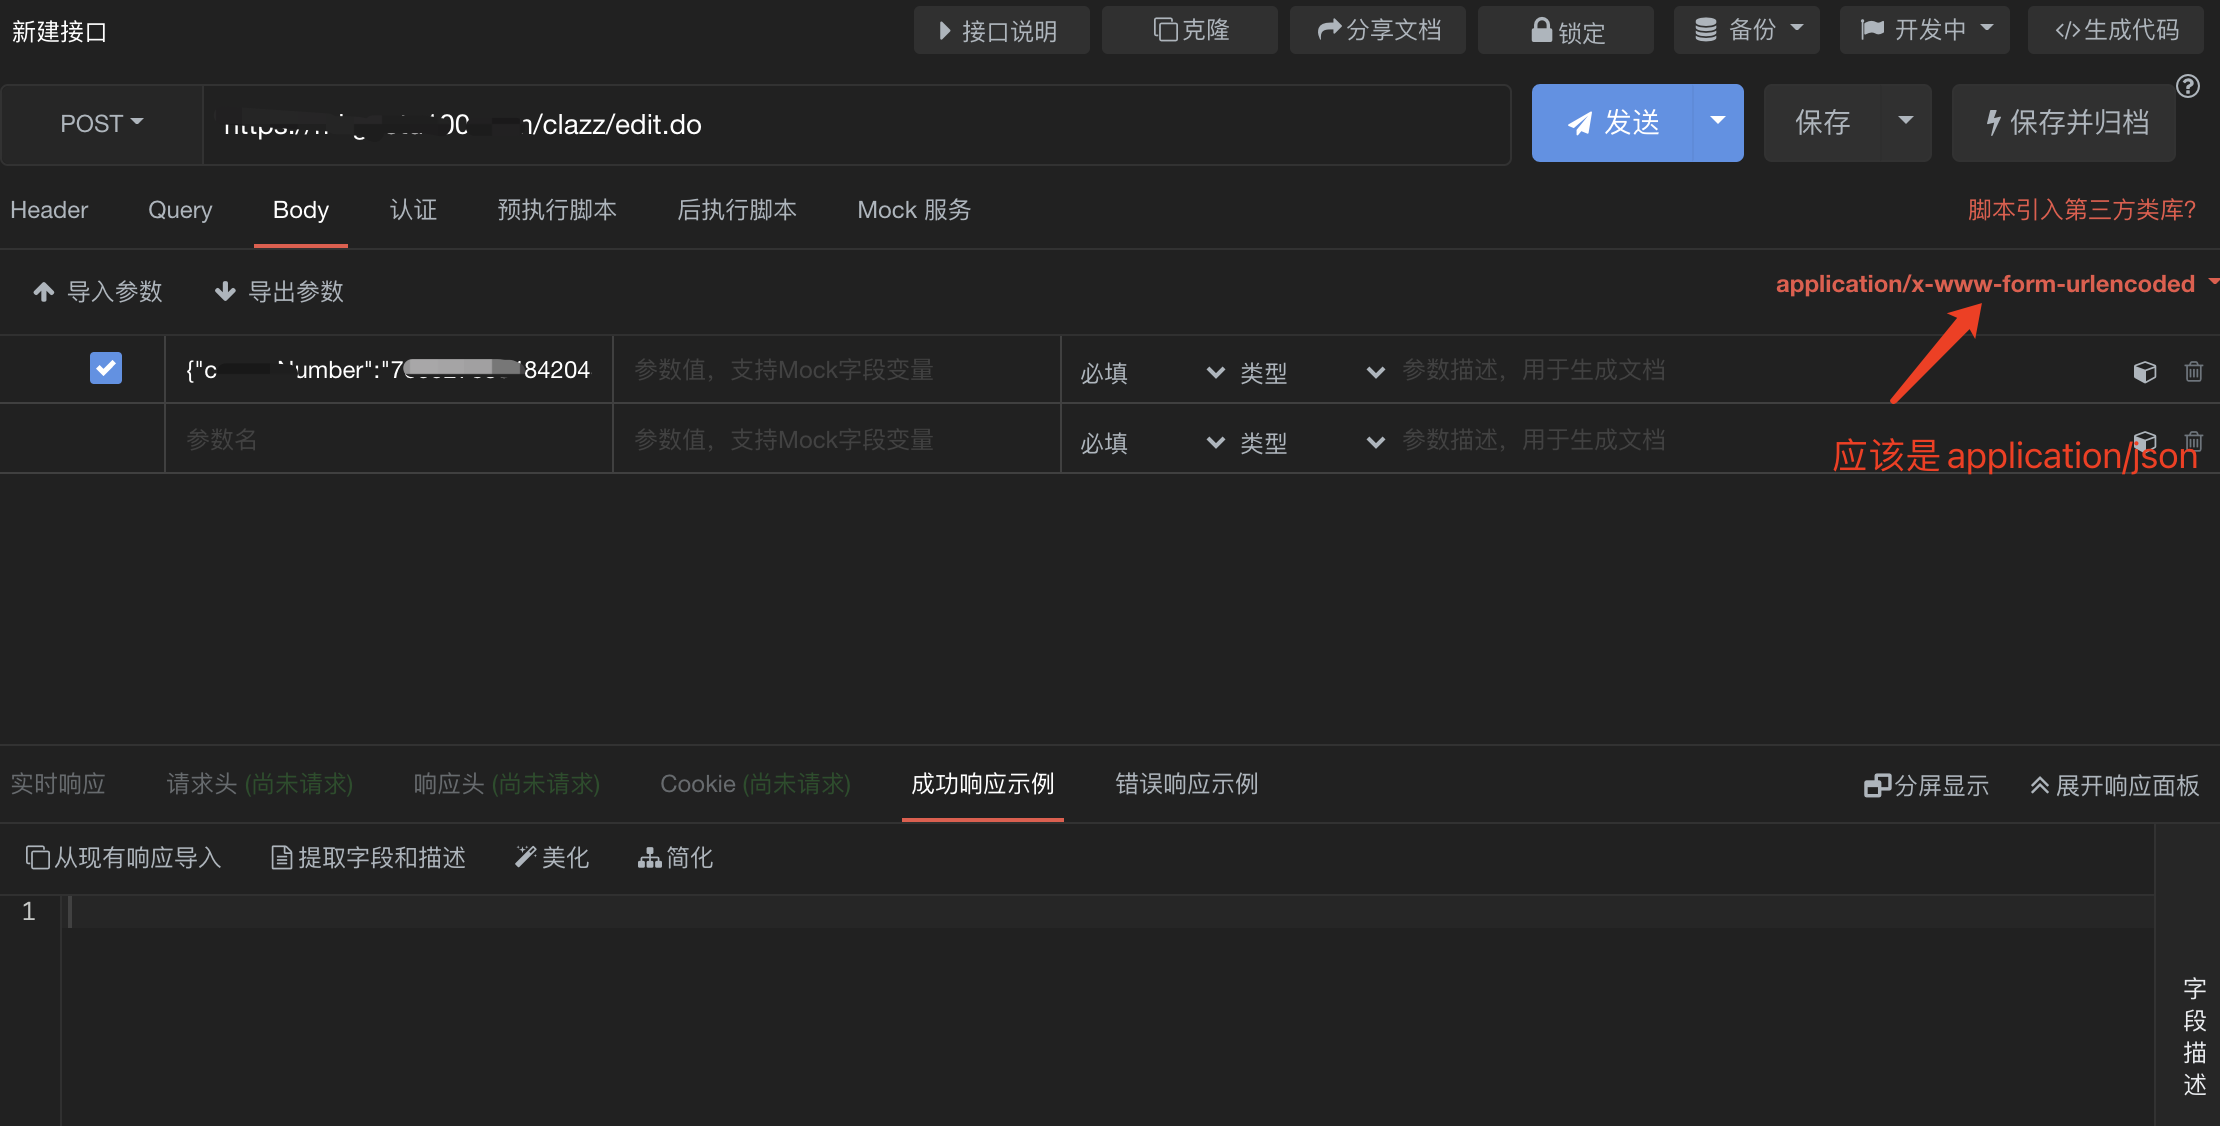Simplify the response with 简化
Image resolution: width=2220 pixels, height=1126 pixels.
(x=675, y=858)
